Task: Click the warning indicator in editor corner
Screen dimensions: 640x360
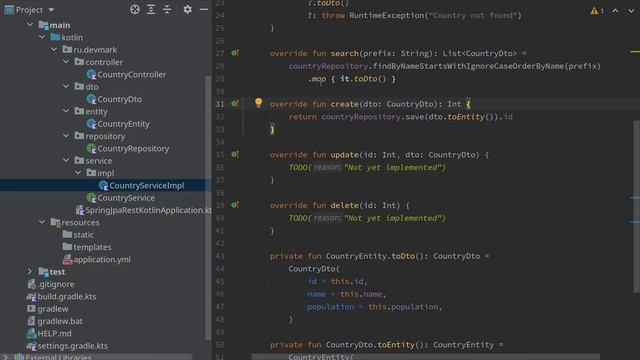Action: [596, 11]
